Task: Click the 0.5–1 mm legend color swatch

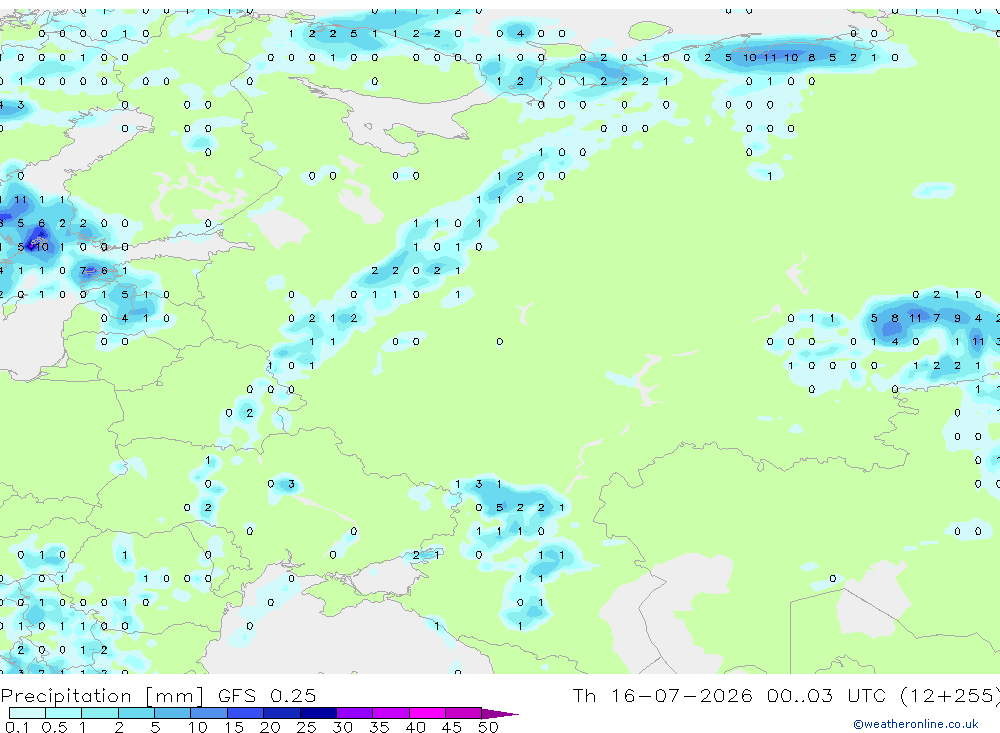Action: pos(63,713)
